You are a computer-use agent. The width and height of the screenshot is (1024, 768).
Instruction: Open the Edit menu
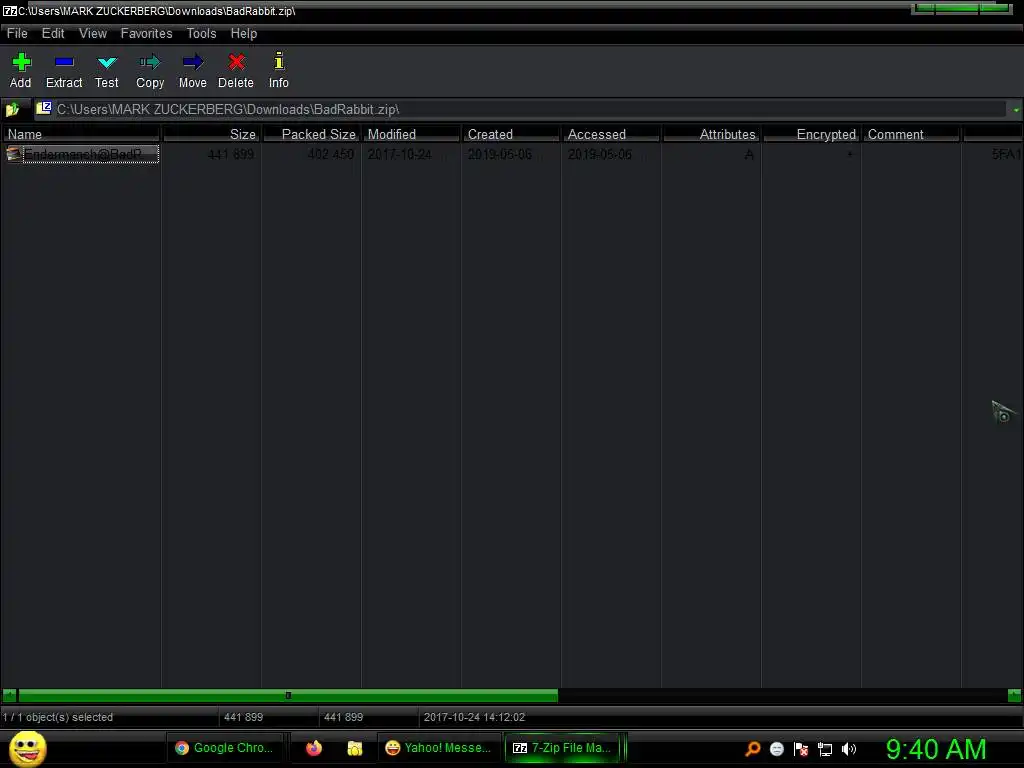tap(53, 33)
